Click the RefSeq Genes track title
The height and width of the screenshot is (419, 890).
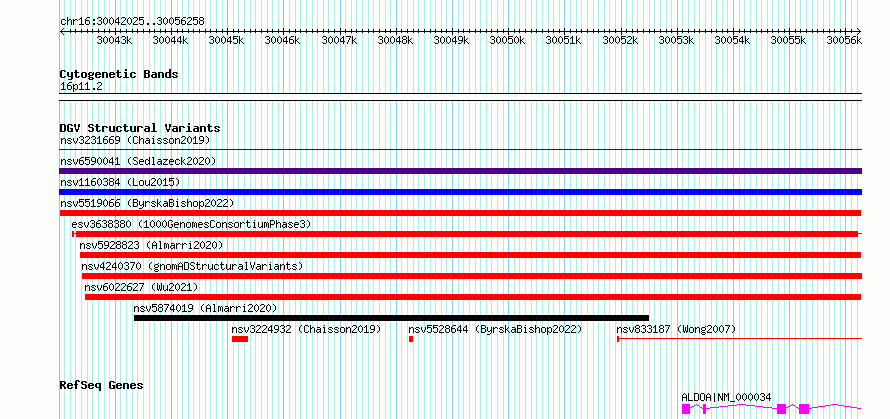pyautogui.click(x=101, y=386)
